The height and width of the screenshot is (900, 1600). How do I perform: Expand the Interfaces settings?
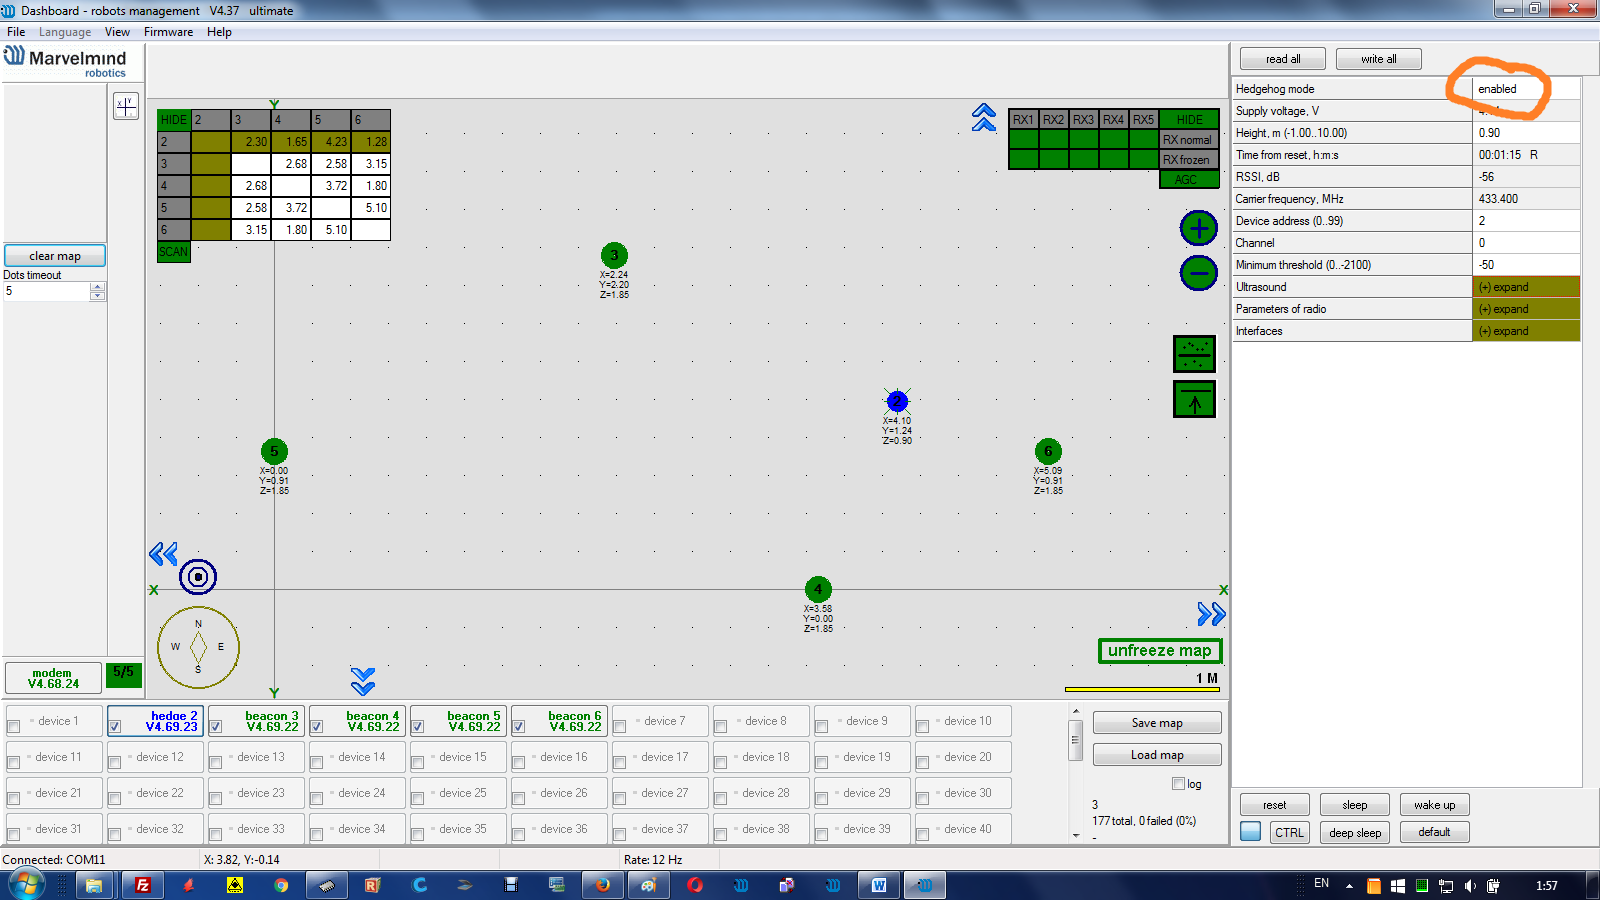(x=1526, y=331)
